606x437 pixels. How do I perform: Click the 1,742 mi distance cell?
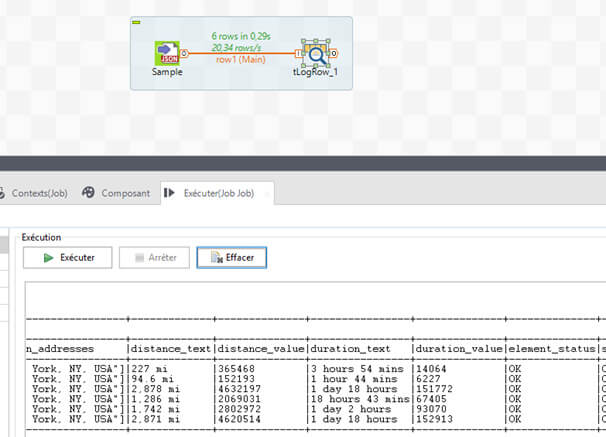[x=155, y=409]
